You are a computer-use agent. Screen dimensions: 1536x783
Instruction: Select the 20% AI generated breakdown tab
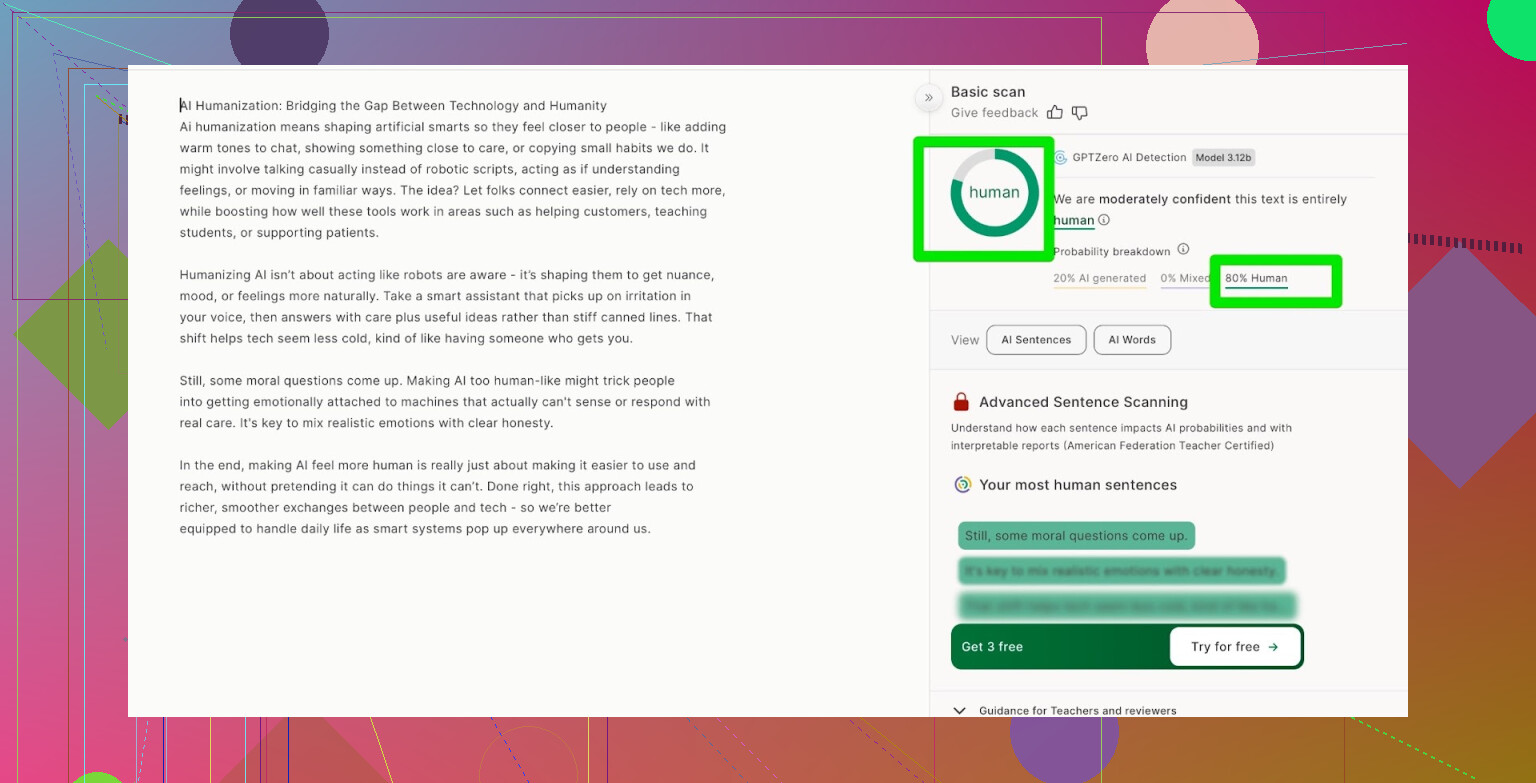click(1099, 279)
